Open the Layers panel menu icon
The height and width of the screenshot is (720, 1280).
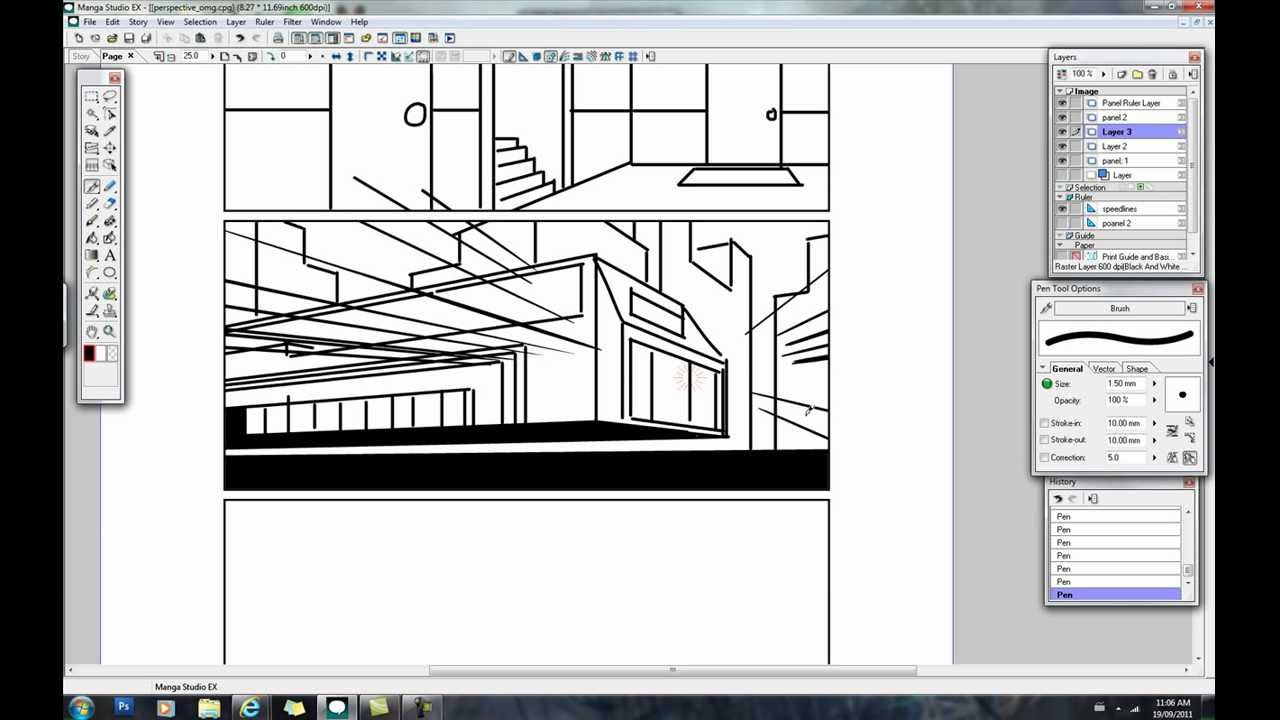coord(1193,74)
